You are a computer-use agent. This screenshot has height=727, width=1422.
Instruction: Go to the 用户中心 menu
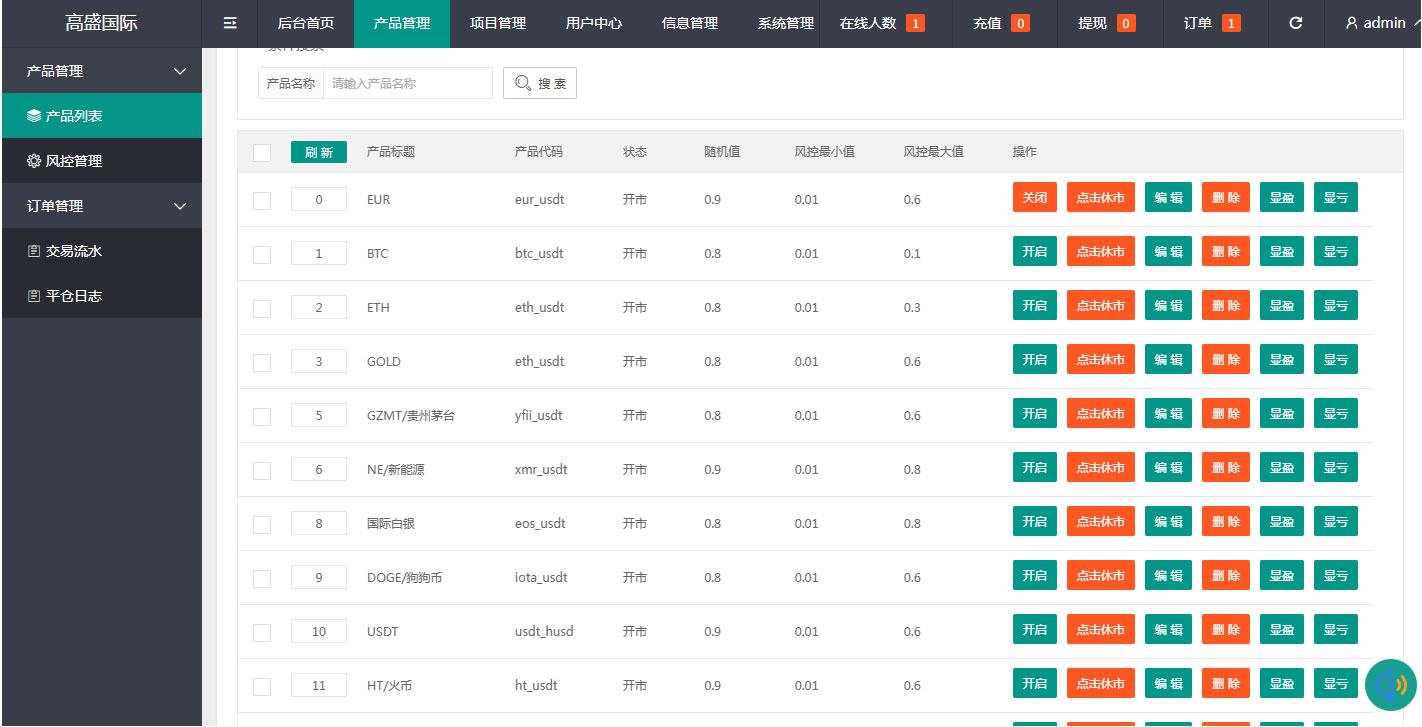coord(594,23)
